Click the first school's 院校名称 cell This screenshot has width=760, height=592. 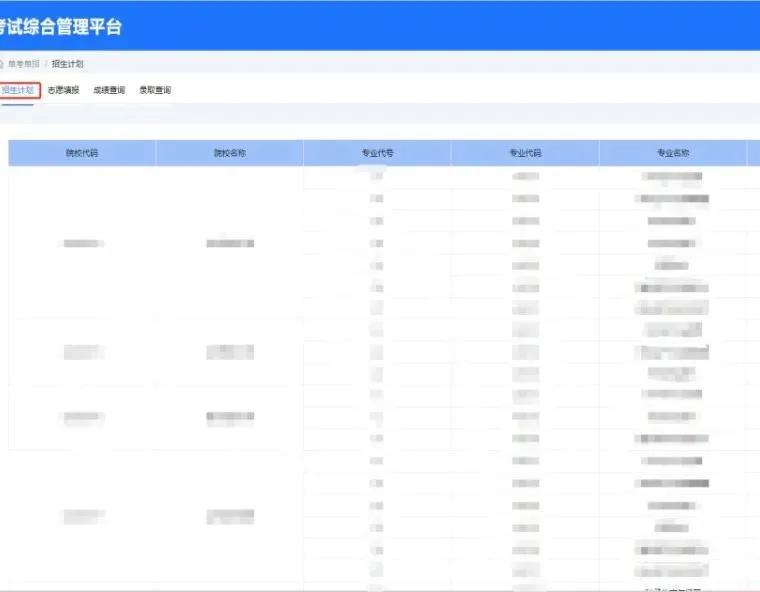pyautogui.click(x=230, y=243)
